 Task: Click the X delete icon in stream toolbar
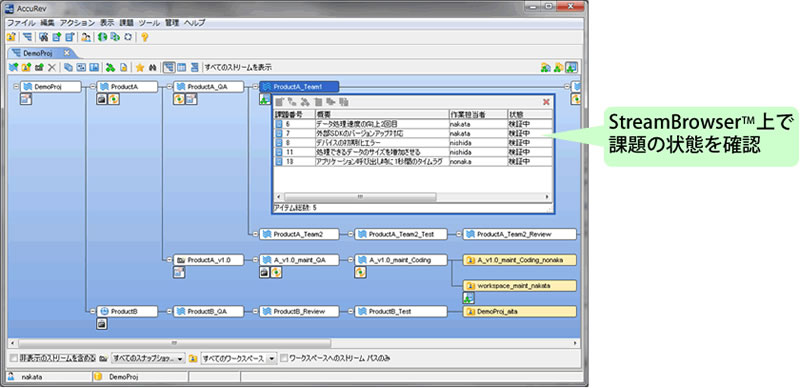(52, 67)
